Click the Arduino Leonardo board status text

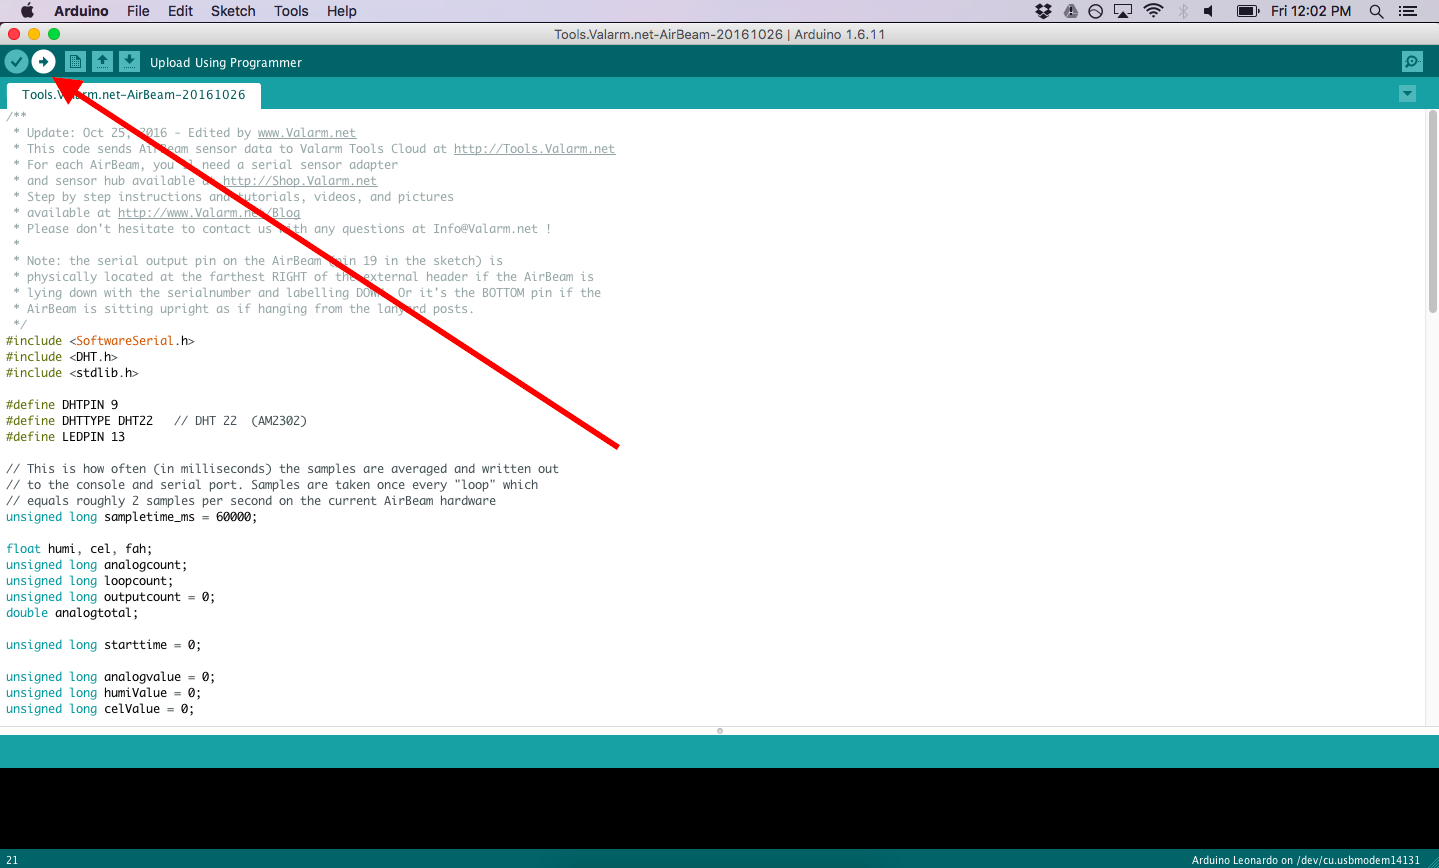[1306, 860]
